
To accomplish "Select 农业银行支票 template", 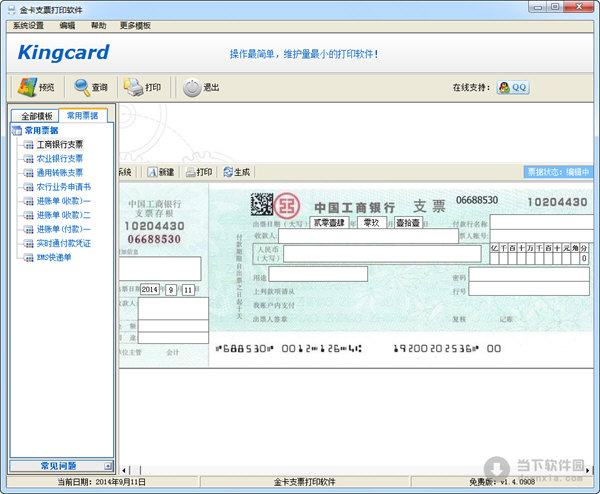I will click(x=60, y=159).
